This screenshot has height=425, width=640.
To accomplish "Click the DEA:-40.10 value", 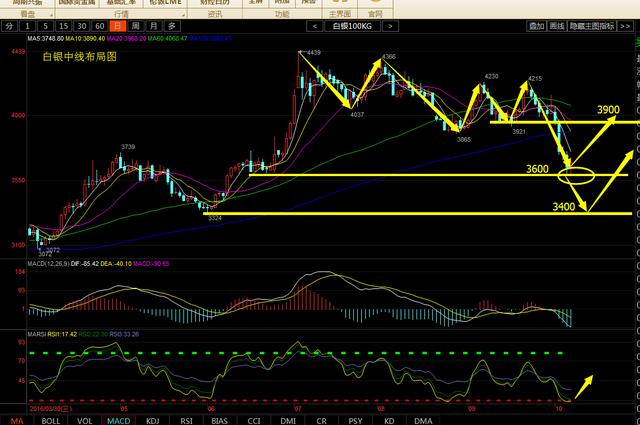I will coord(116,264).
